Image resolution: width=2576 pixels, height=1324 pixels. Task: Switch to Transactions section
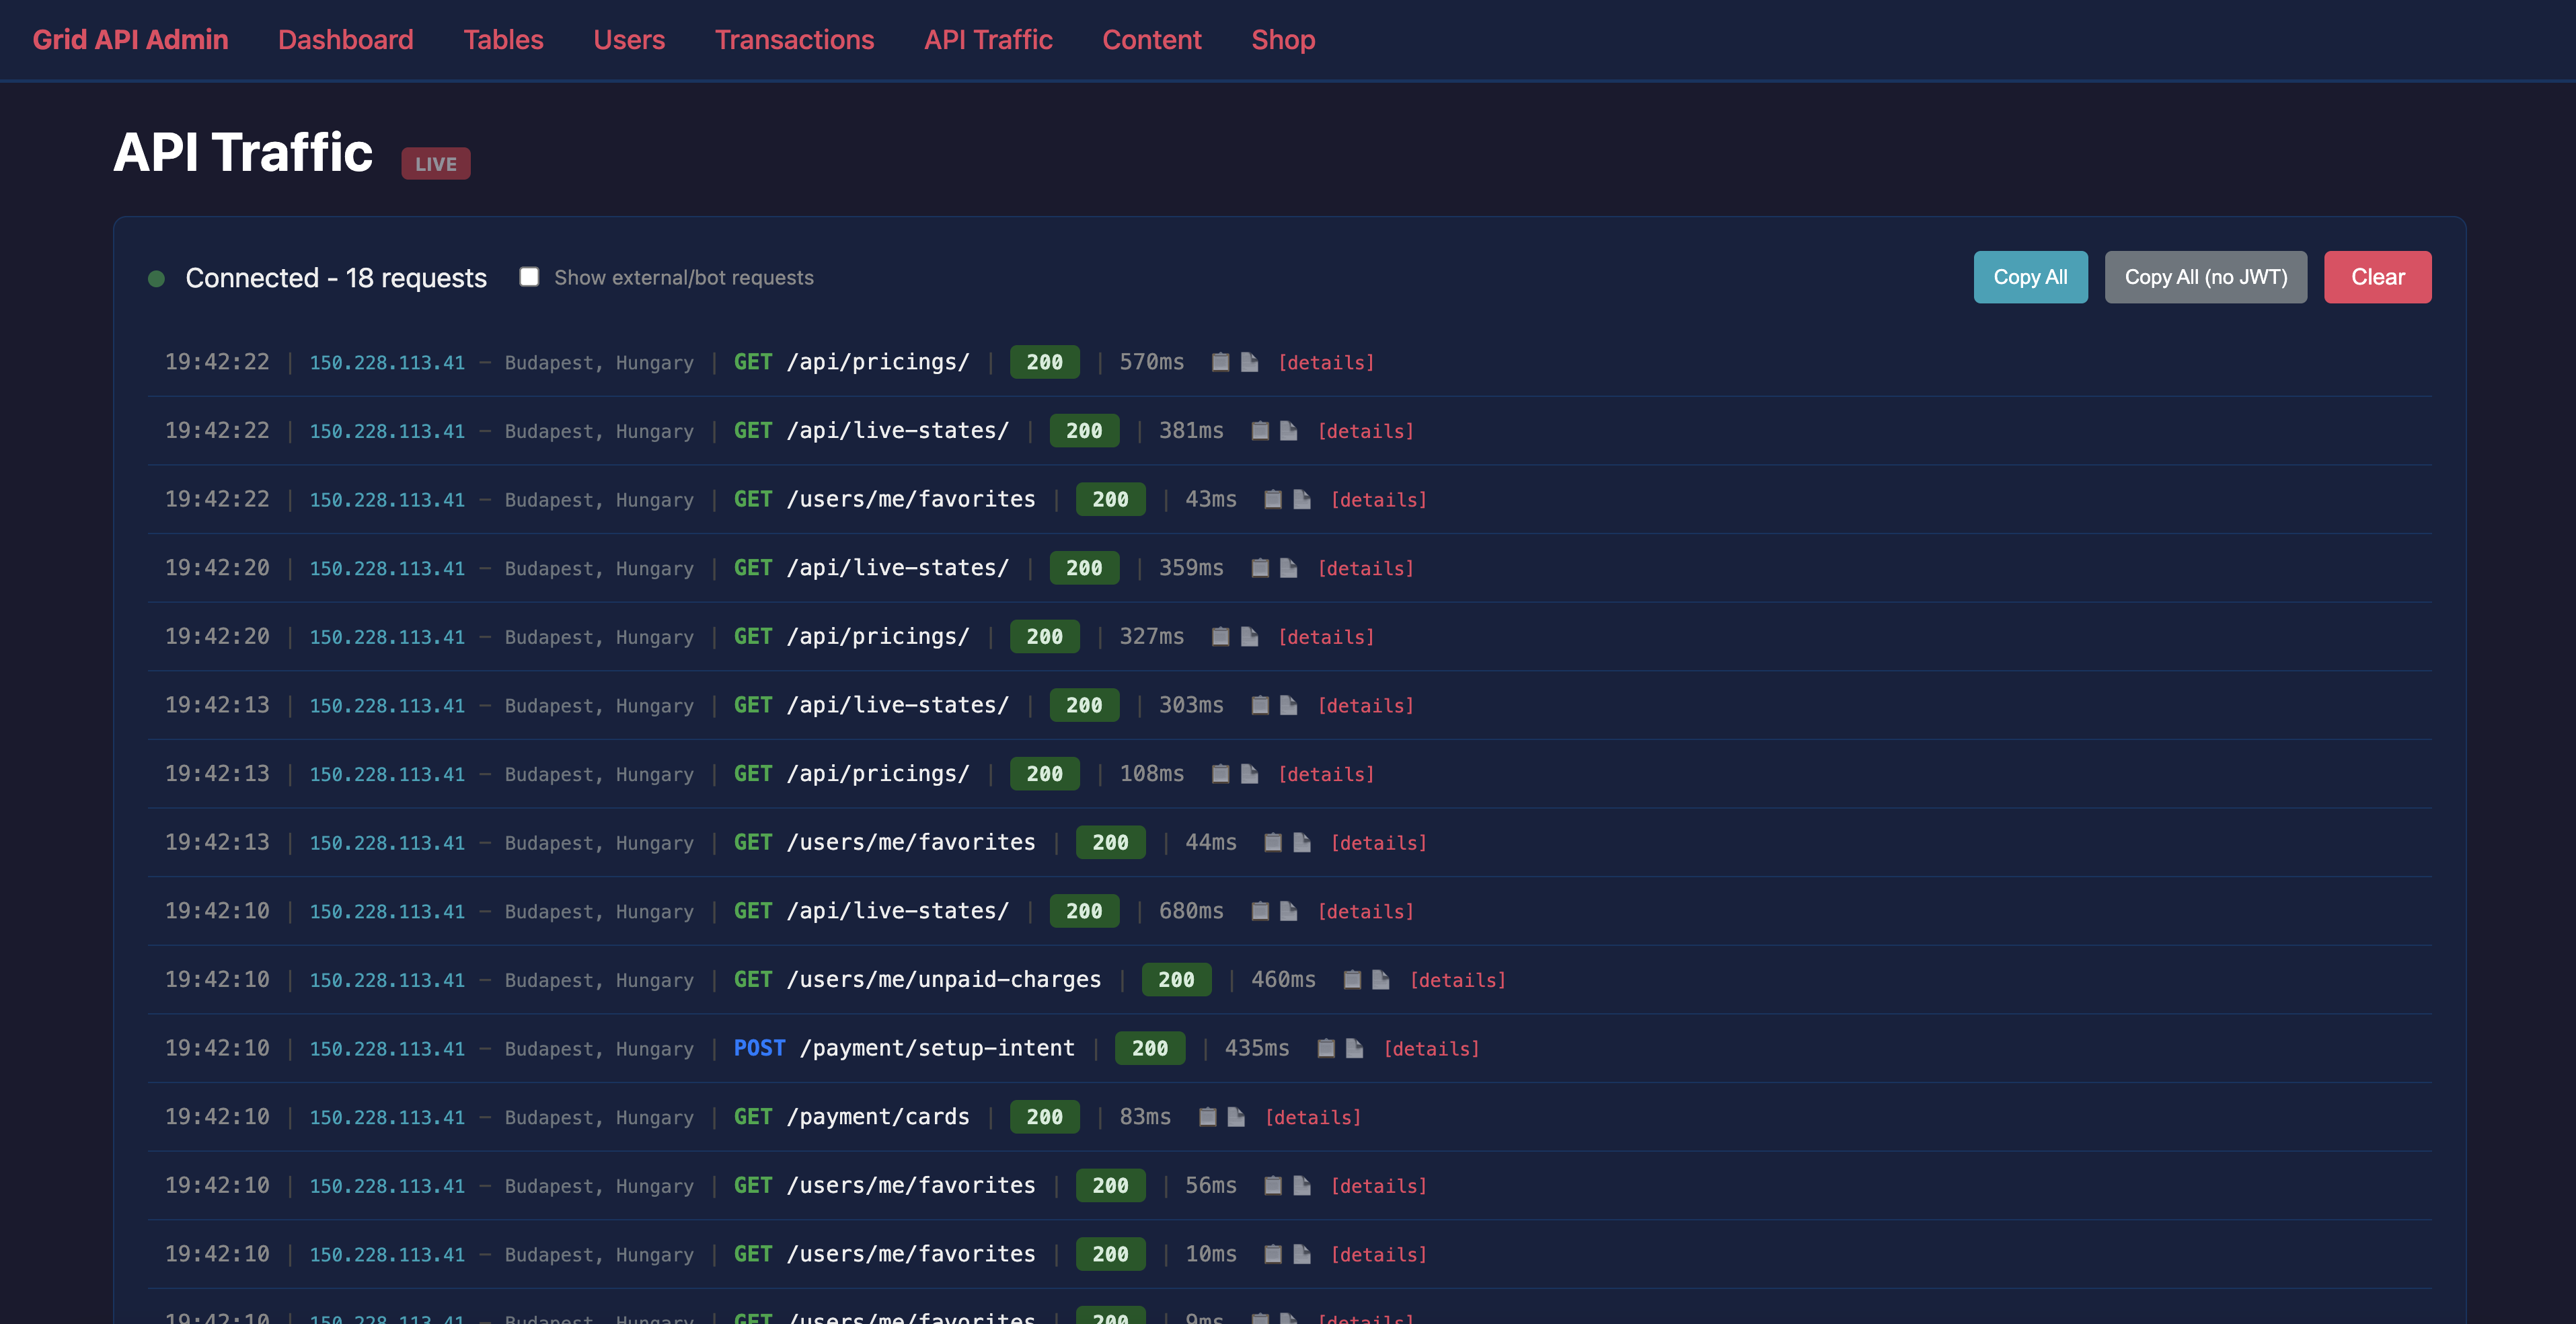(x=794, y=40)
